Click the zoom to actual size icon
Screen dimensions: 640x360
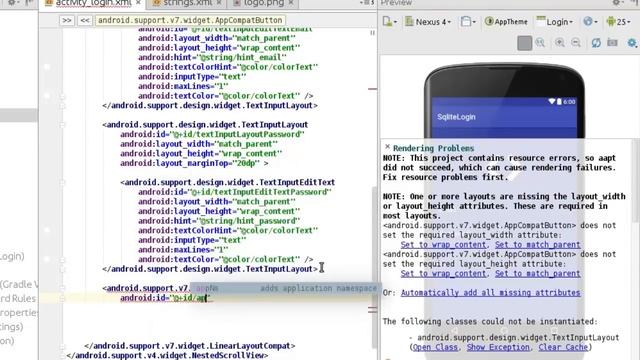pos(540,43)
